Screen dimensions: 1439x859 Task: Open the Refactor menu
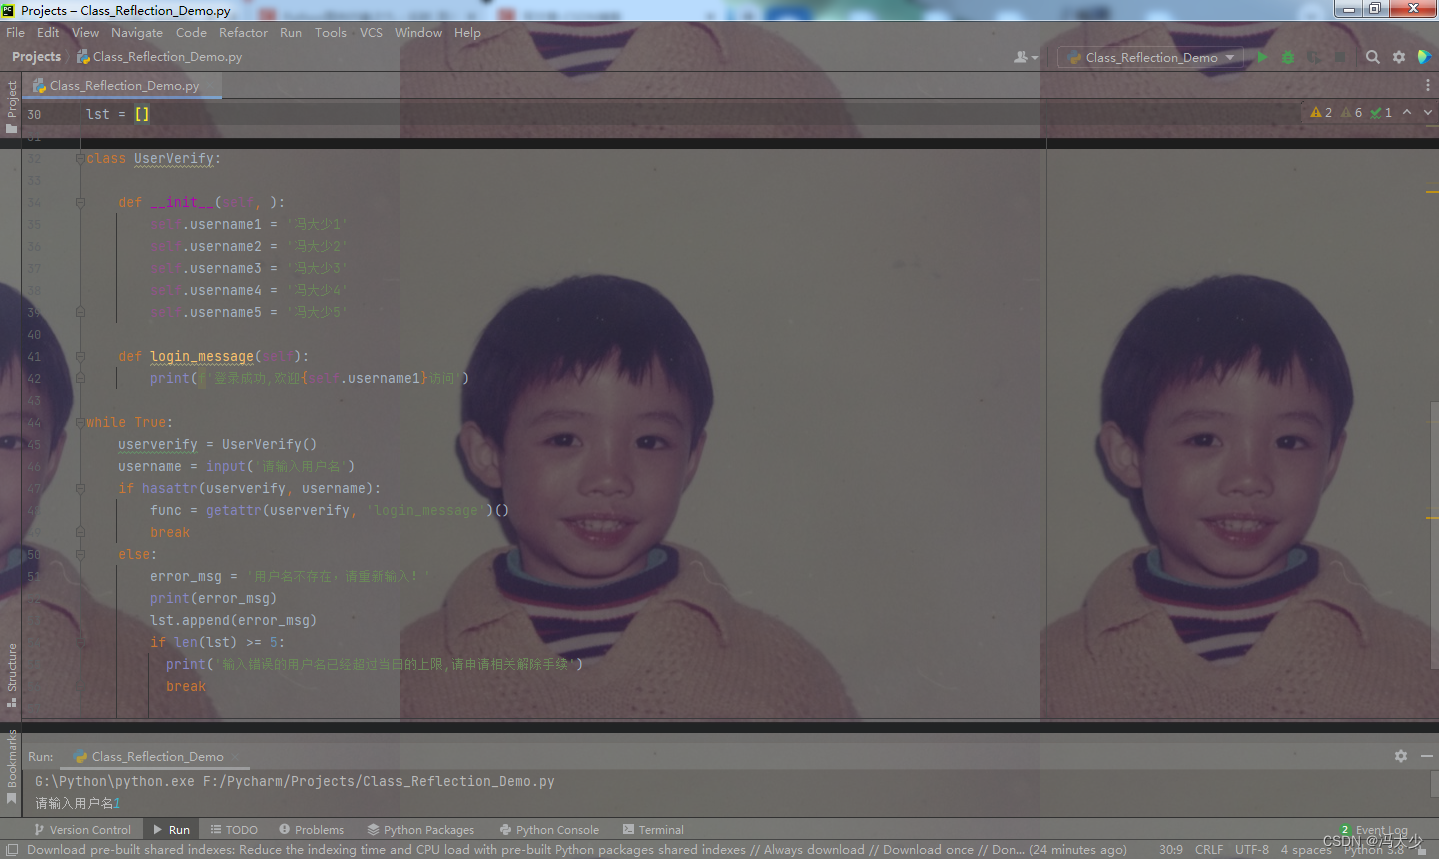click(x=243, y=32)
